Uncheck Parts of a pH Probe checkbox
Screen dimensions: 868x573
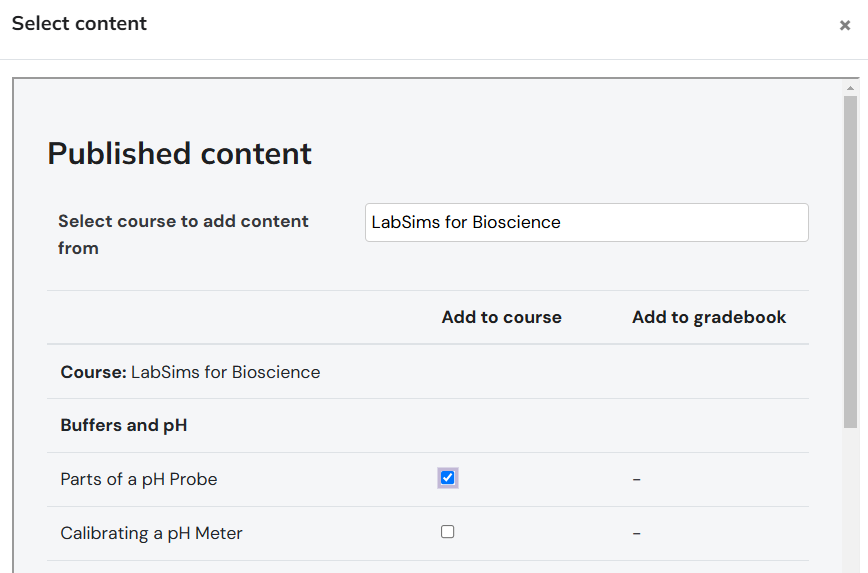coord(447,478)
